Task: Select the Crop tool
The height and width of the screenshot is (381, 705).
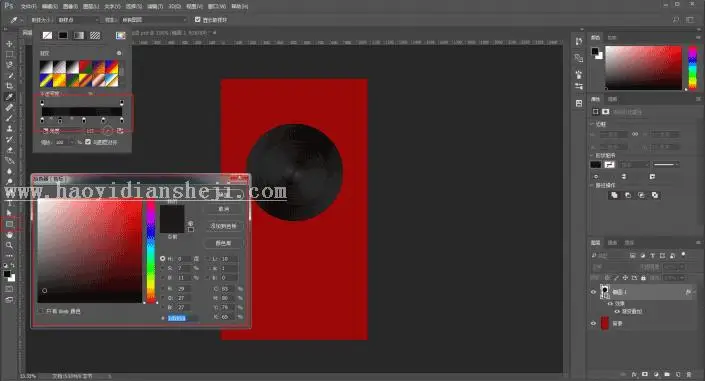Action: tap(9, 86)
